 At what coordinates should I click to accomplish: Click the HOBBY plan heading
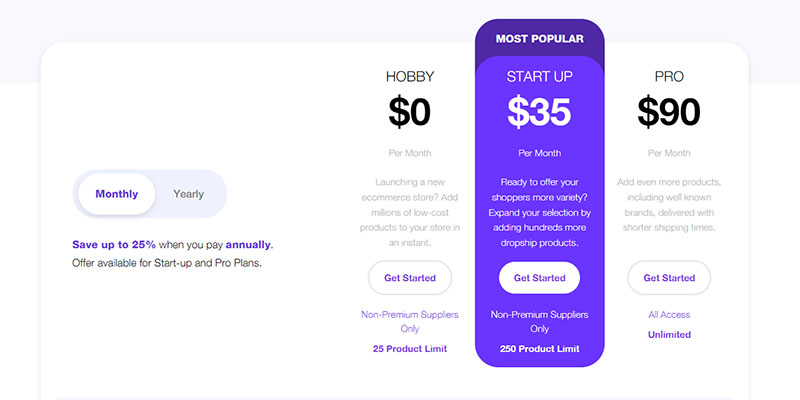pos(409,76)
